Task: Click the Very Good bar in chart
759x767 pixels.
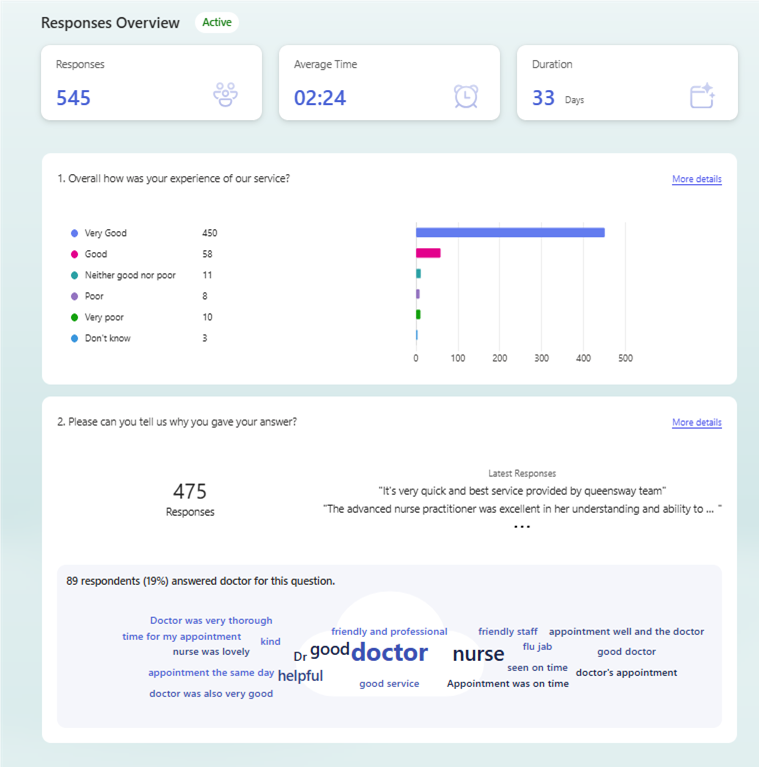Action: click(x=510, y=233)
